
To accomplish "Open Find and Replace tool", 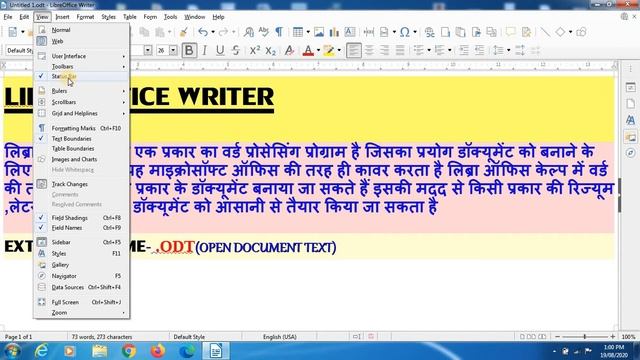I will click(249, 32).
